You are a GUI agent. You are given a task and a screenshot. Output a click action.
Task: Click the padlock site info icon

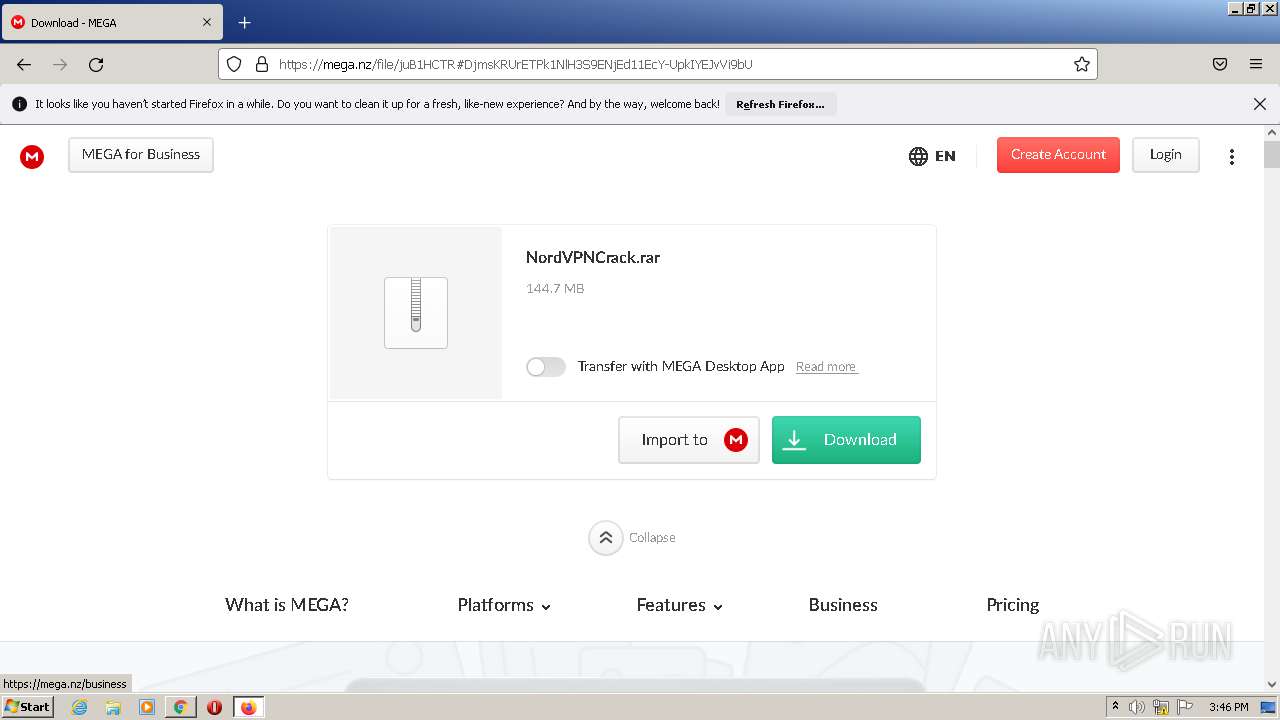tap(262, 64)
